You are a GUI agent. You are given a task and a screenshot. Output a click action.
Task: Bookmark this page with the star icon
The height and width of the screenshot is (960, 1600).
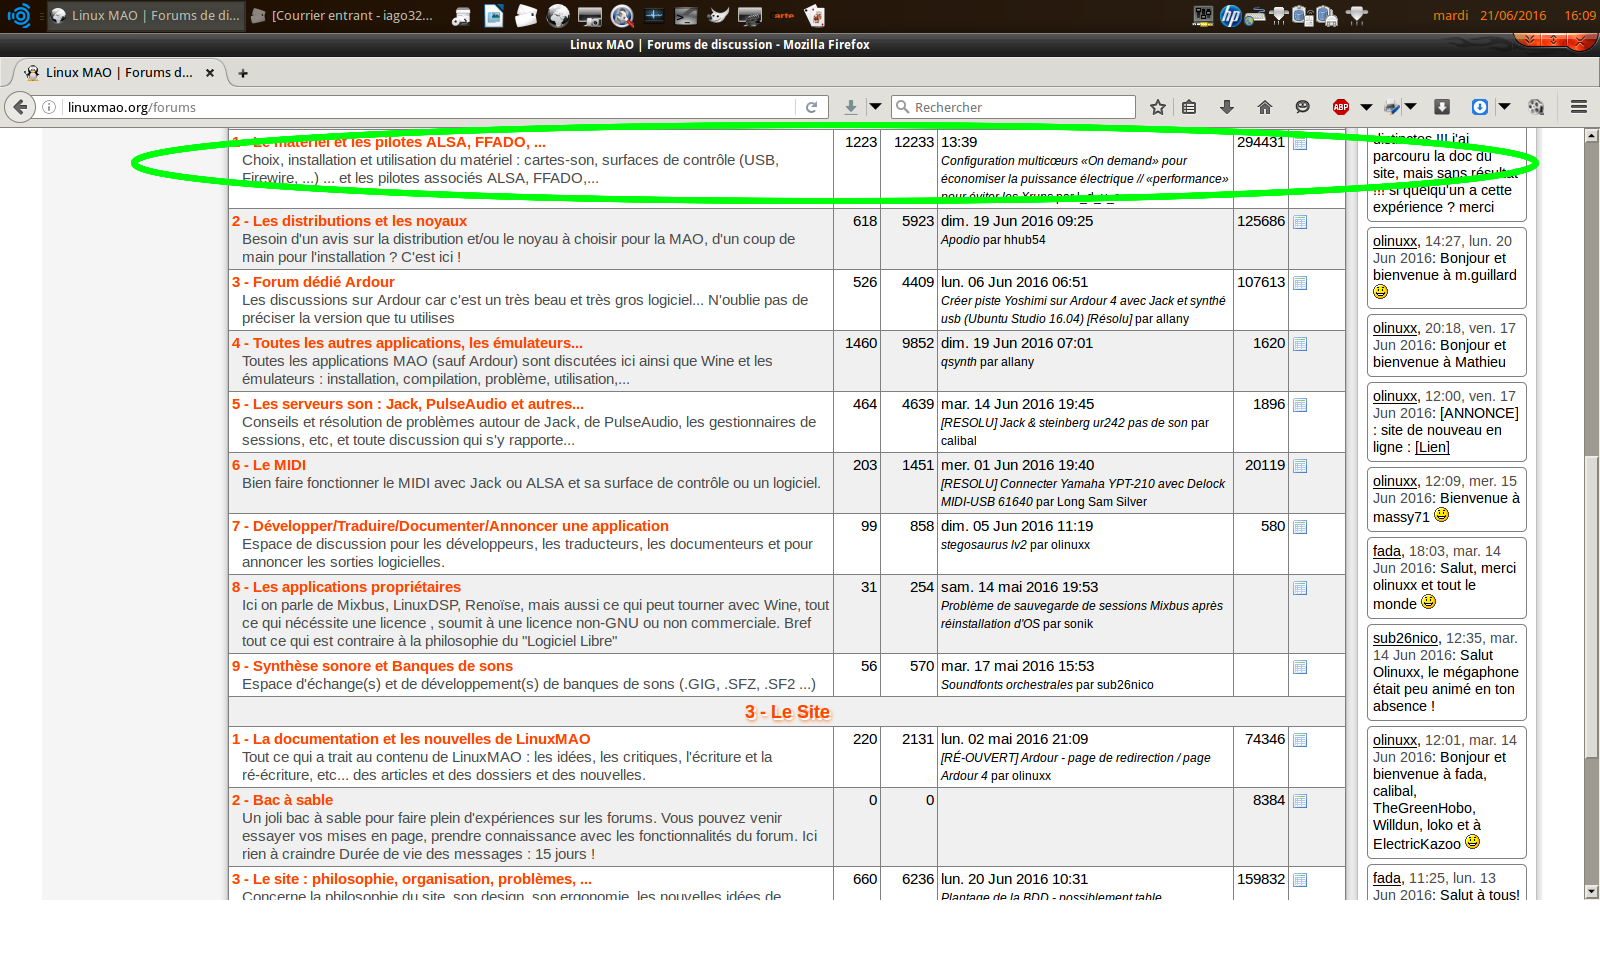pos(1157,107)
